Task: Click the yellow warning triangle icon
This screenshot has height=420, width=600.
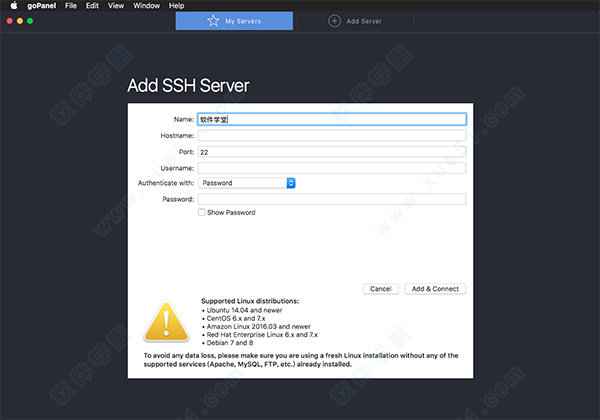Action: [x=166, y=322]
